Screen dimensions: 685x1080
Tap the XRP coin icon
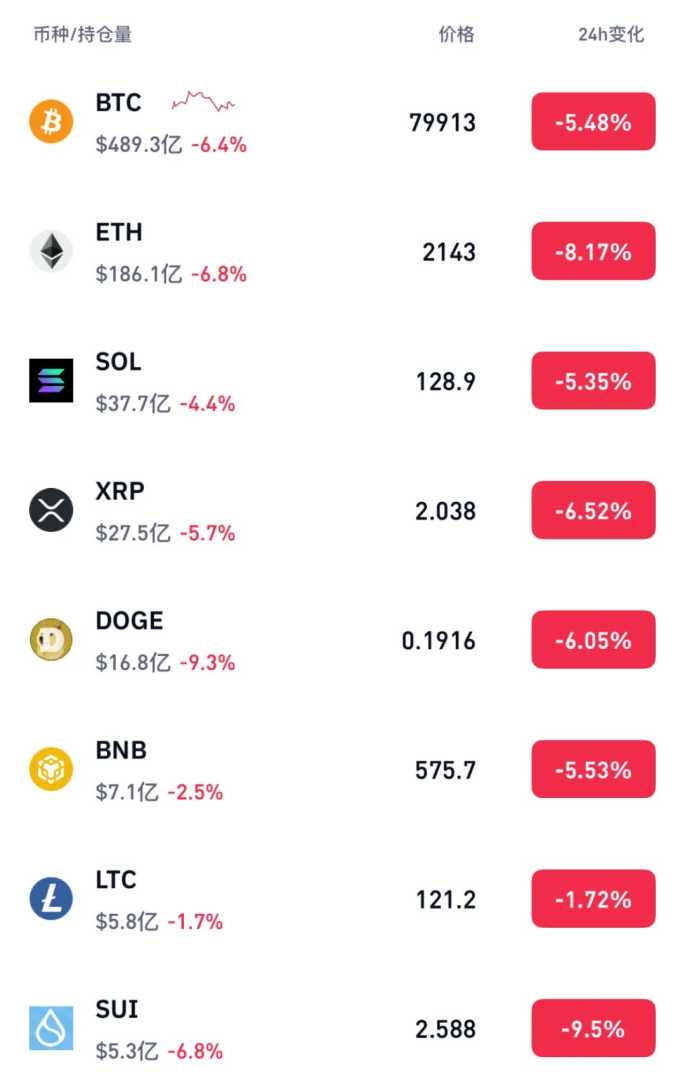click(x=51, y=511)
